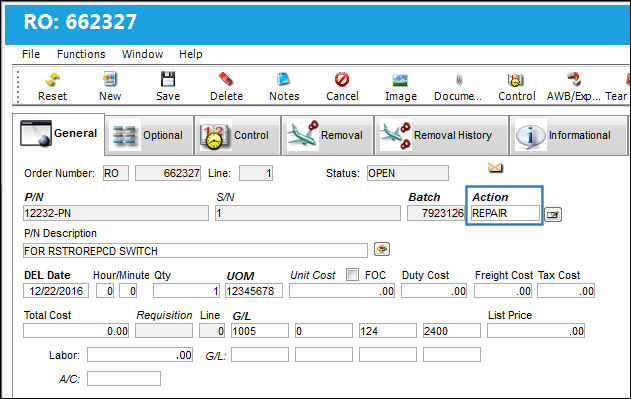This screenshot has width=631, height=399.
Task: Click the DEL Date field 12/22/2016
Action: [56, 291]
